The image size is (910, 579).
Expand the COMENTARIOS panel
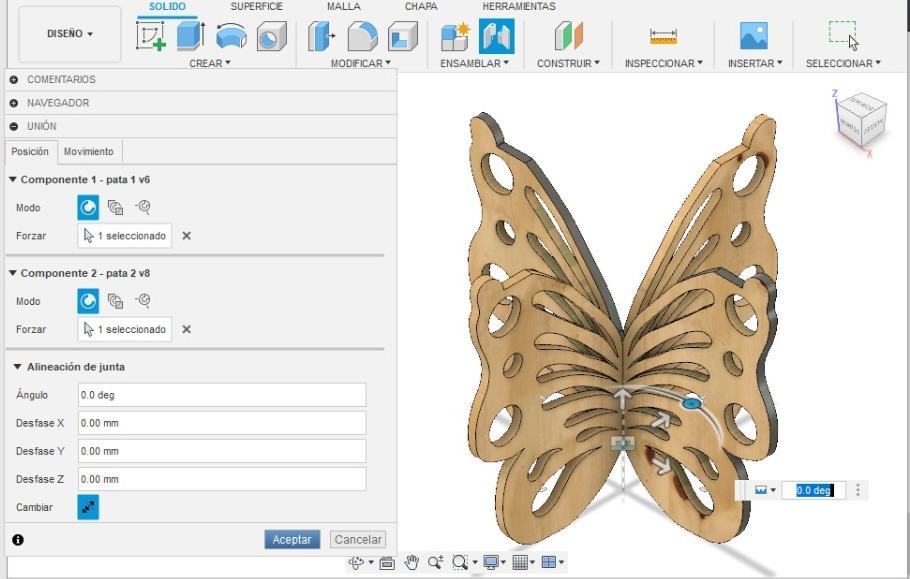(14, 79)
